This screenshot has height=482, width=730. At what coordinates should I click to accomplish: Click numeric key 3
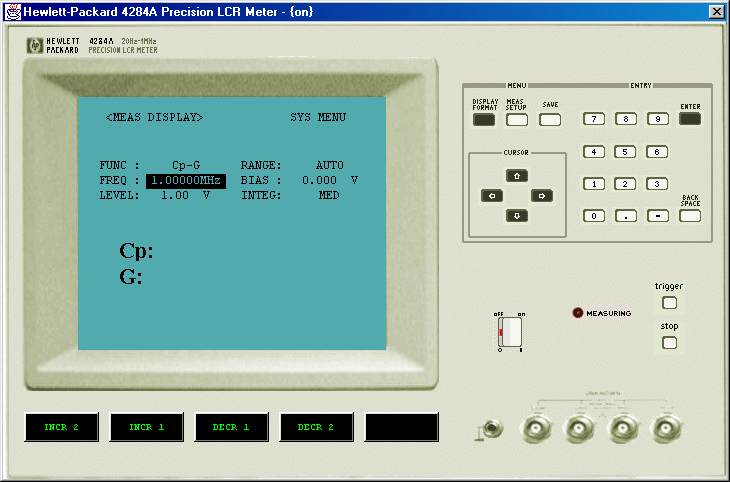click(657, 183)
